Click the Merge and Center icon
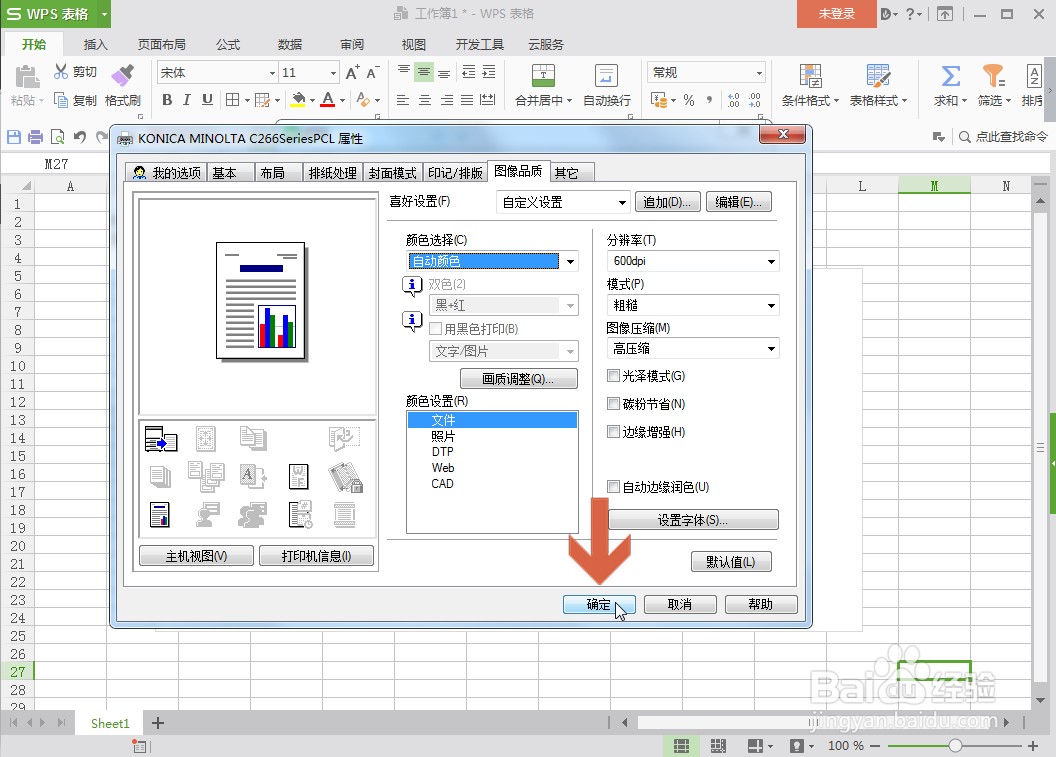Image resolution: width=1056 pixels, height=757 pixels. click(543, 75)
